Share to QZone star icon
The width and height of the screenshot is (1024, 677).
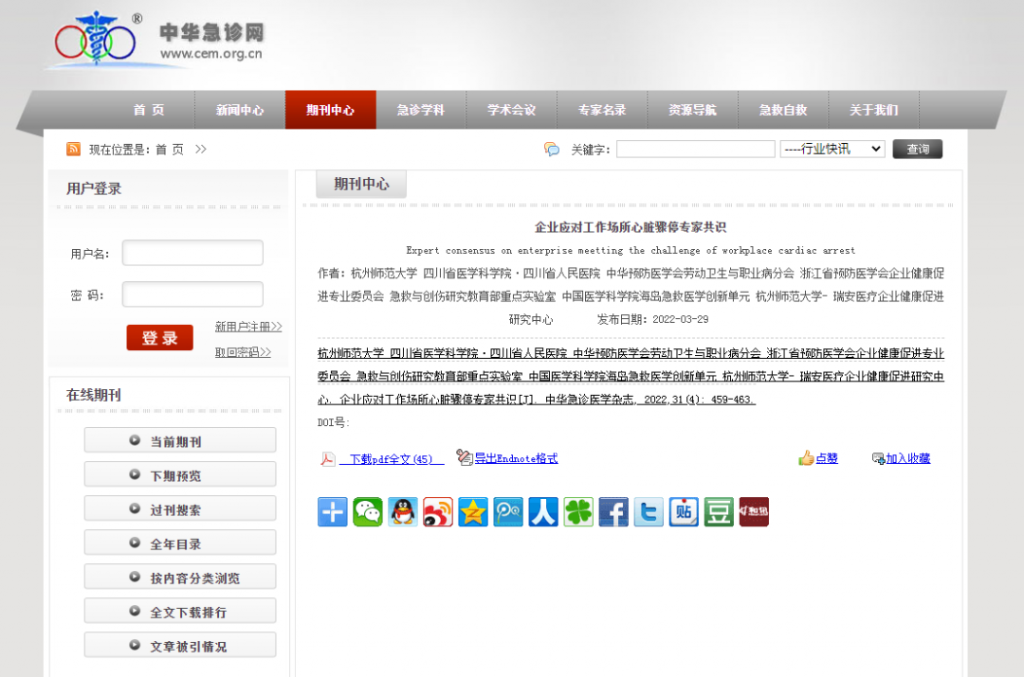(473, 512)
